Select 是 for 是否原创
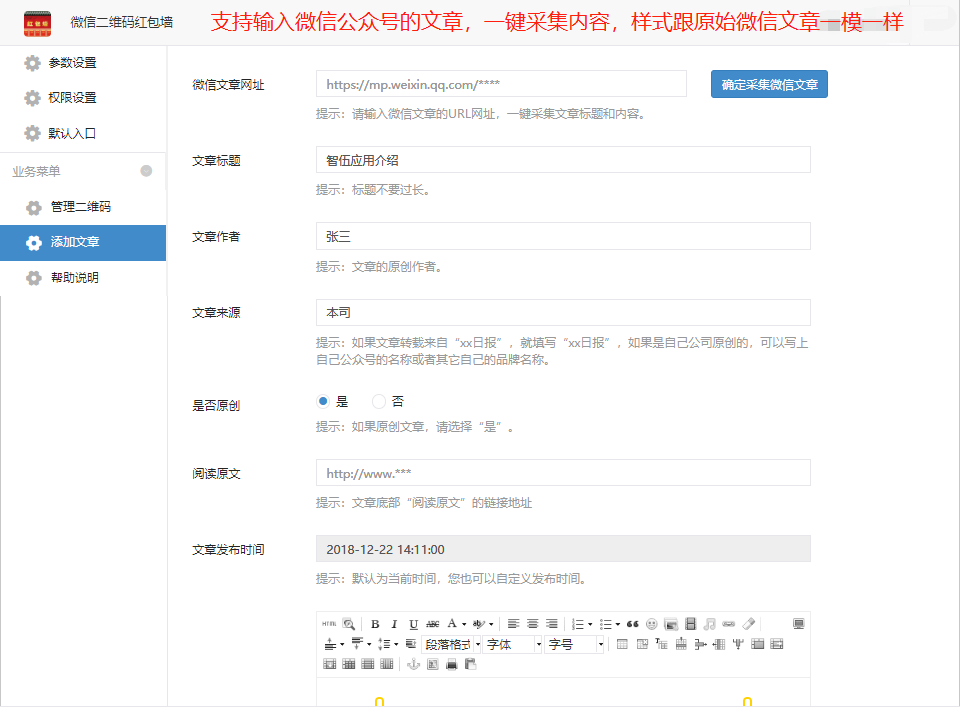 323,402
